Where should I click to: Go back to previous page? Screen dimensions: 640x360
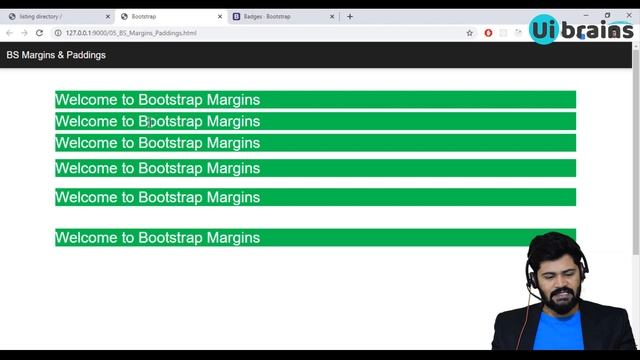[9, 33]
